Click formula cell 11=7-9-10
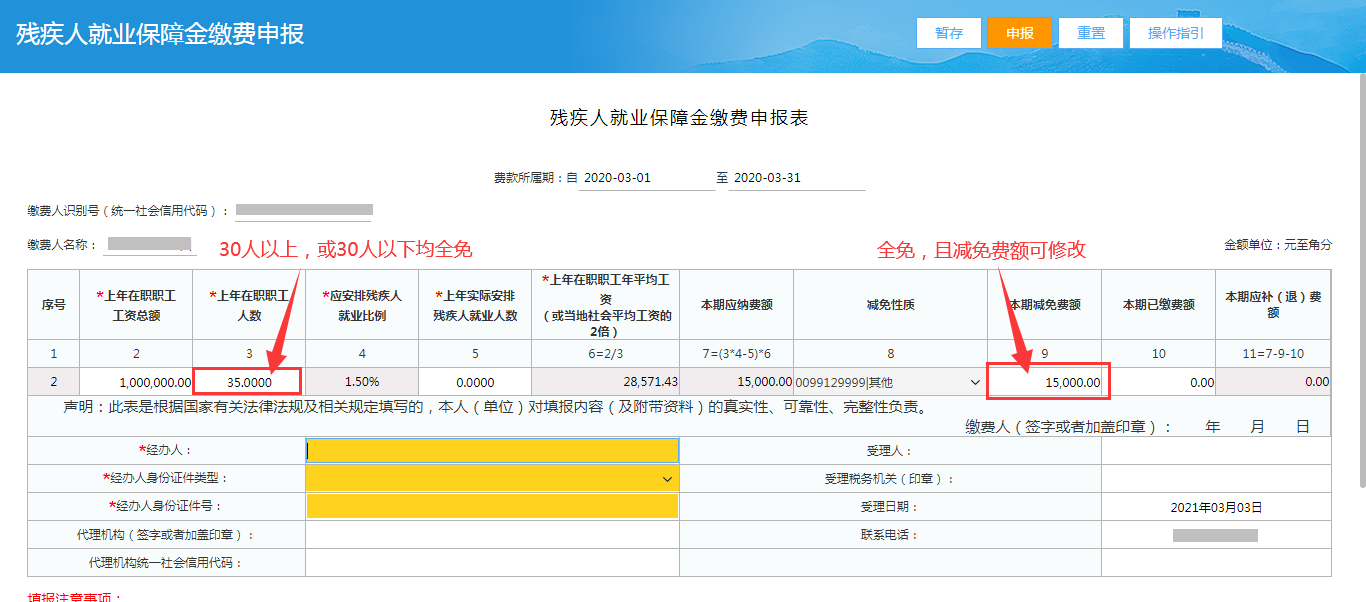Viewport: 1366px width, 602px height. (x=1274, y=354)
